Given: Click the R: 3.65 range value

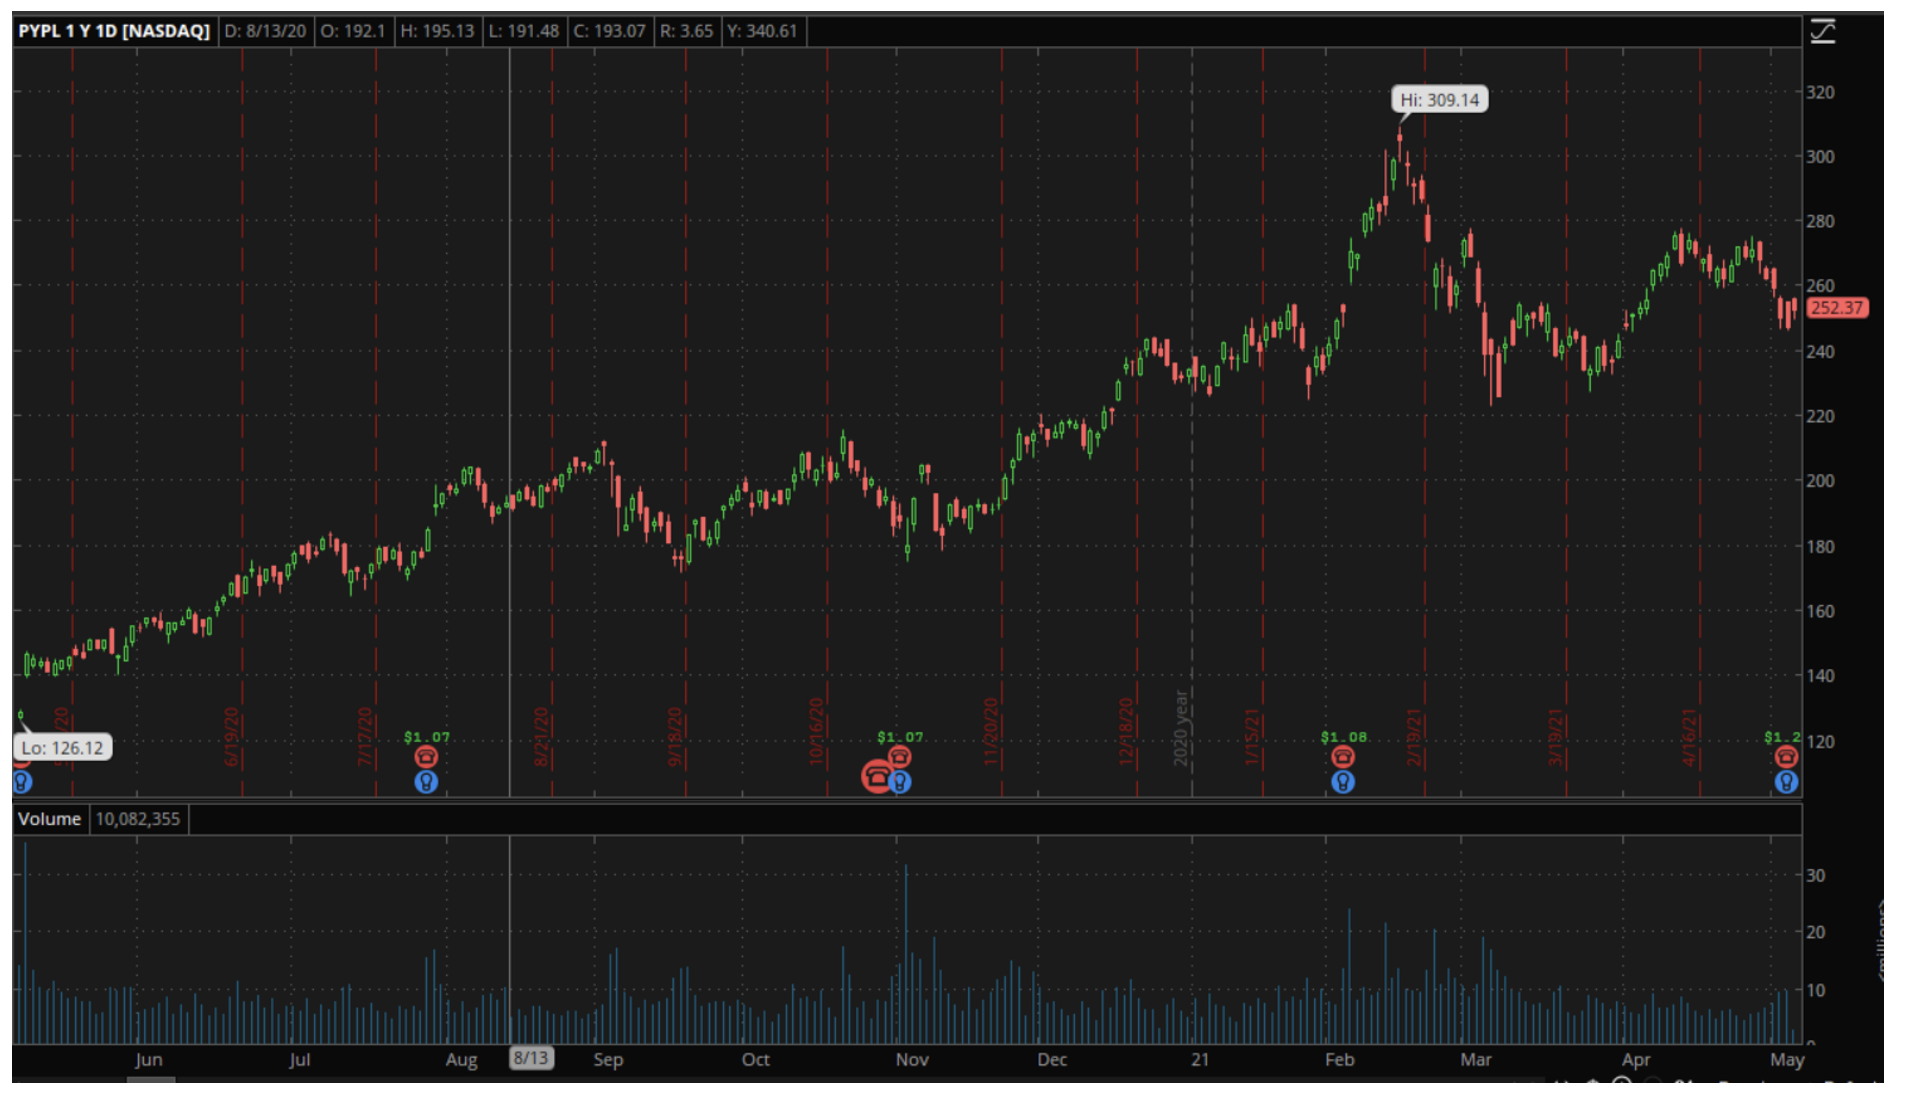Looking at the screenshot, I should (x=686, y=31).
